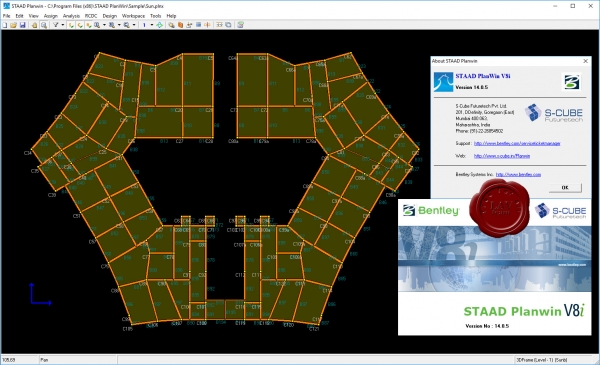Activate the zoom magnifier tool

(44, 25)
